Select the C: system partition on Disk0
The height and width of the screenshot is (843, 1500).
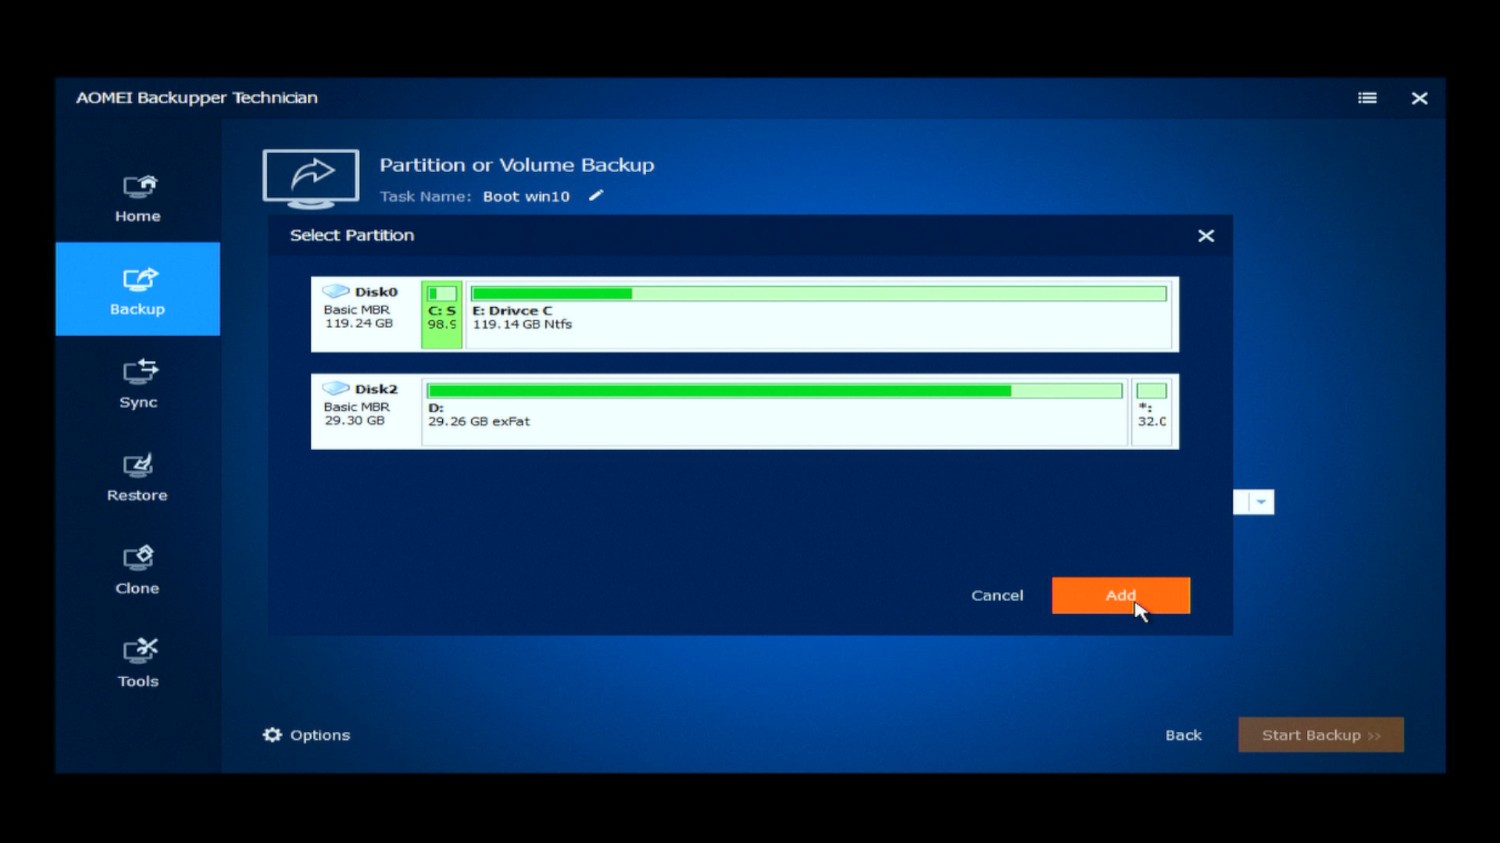[442, 315]
